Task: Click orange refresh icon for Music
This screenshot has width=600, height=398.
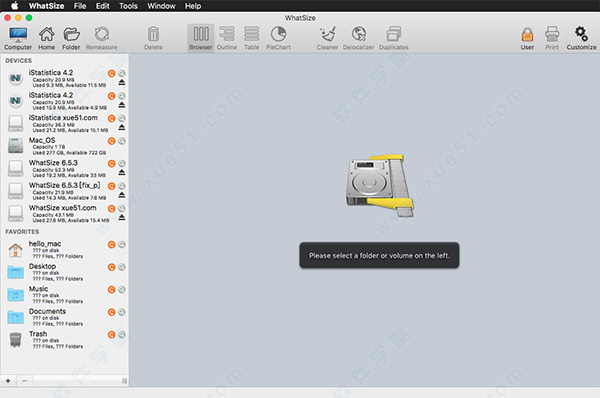Action: click(x=111, y=290)
